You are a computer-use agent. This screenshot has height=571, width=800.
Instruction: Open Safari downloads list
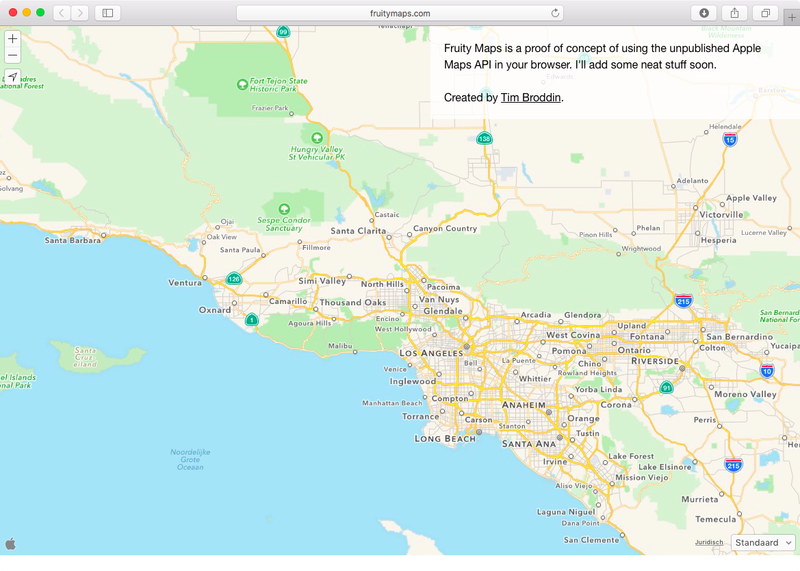tap(704, 13)
